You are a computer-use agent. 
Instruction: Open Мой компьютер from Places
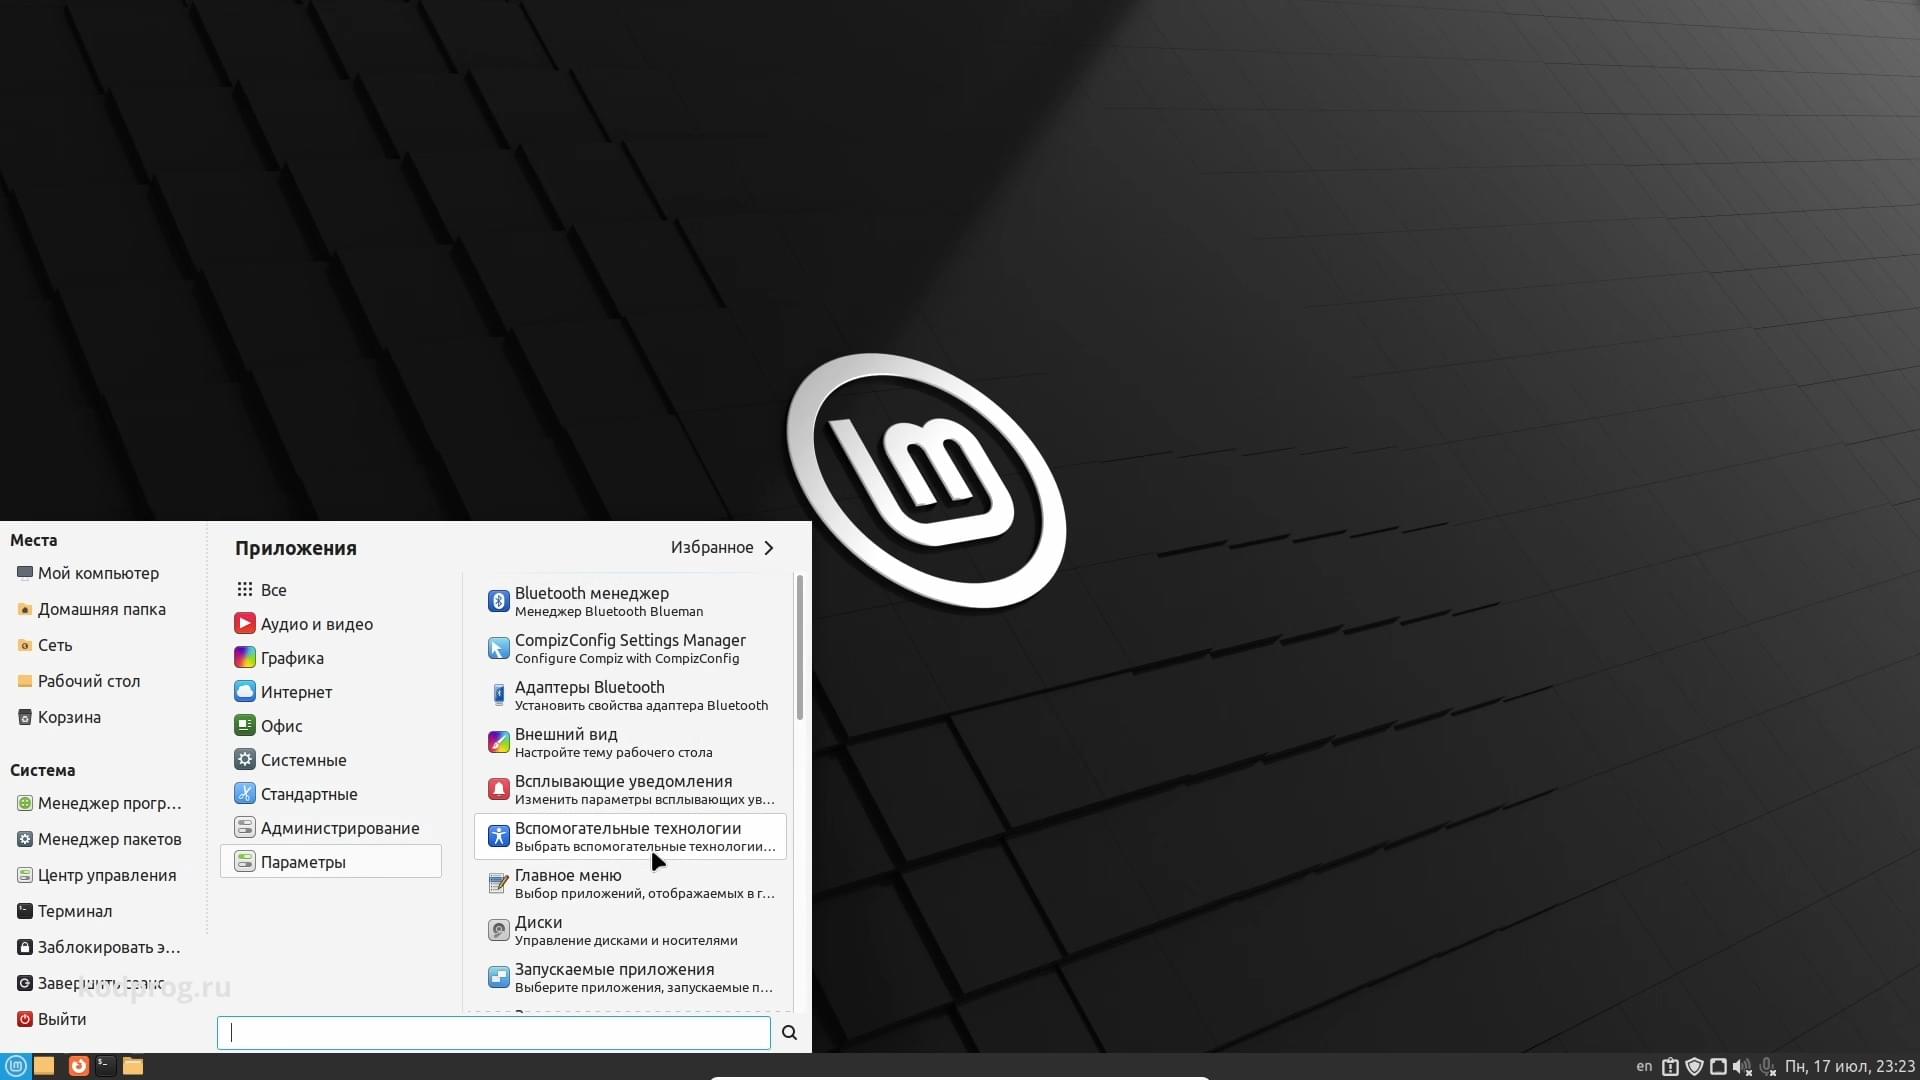click(88, 573)
